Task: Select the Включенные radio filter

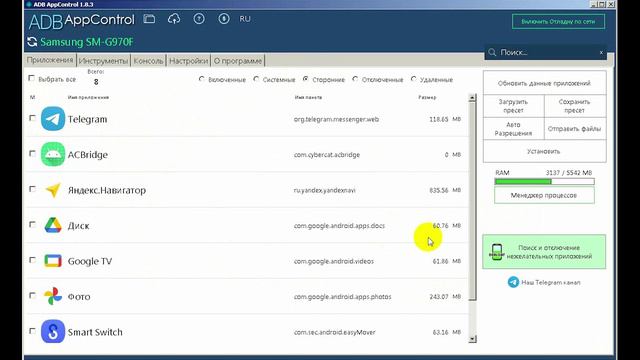Action: coord(202,79)
